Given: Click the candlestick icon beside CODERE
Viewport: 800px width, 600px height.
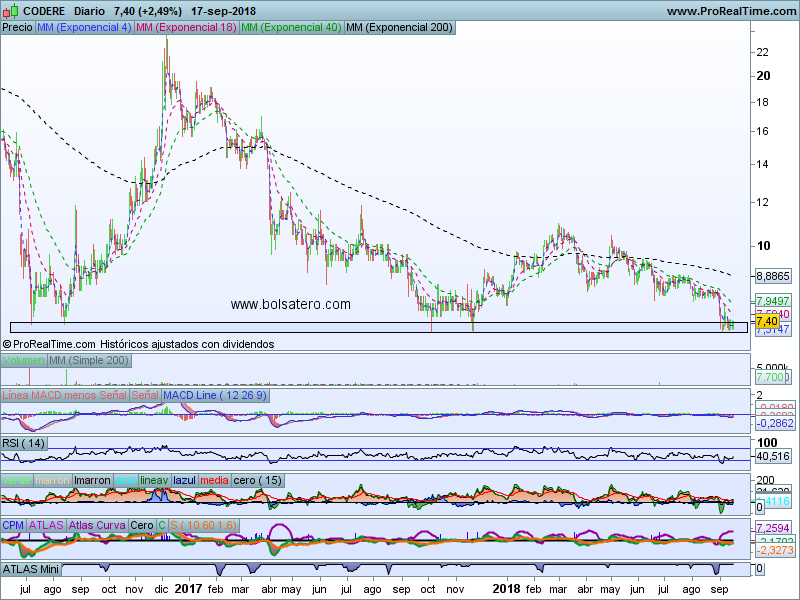Looking at the screenshot, I should tap(10, 10).
